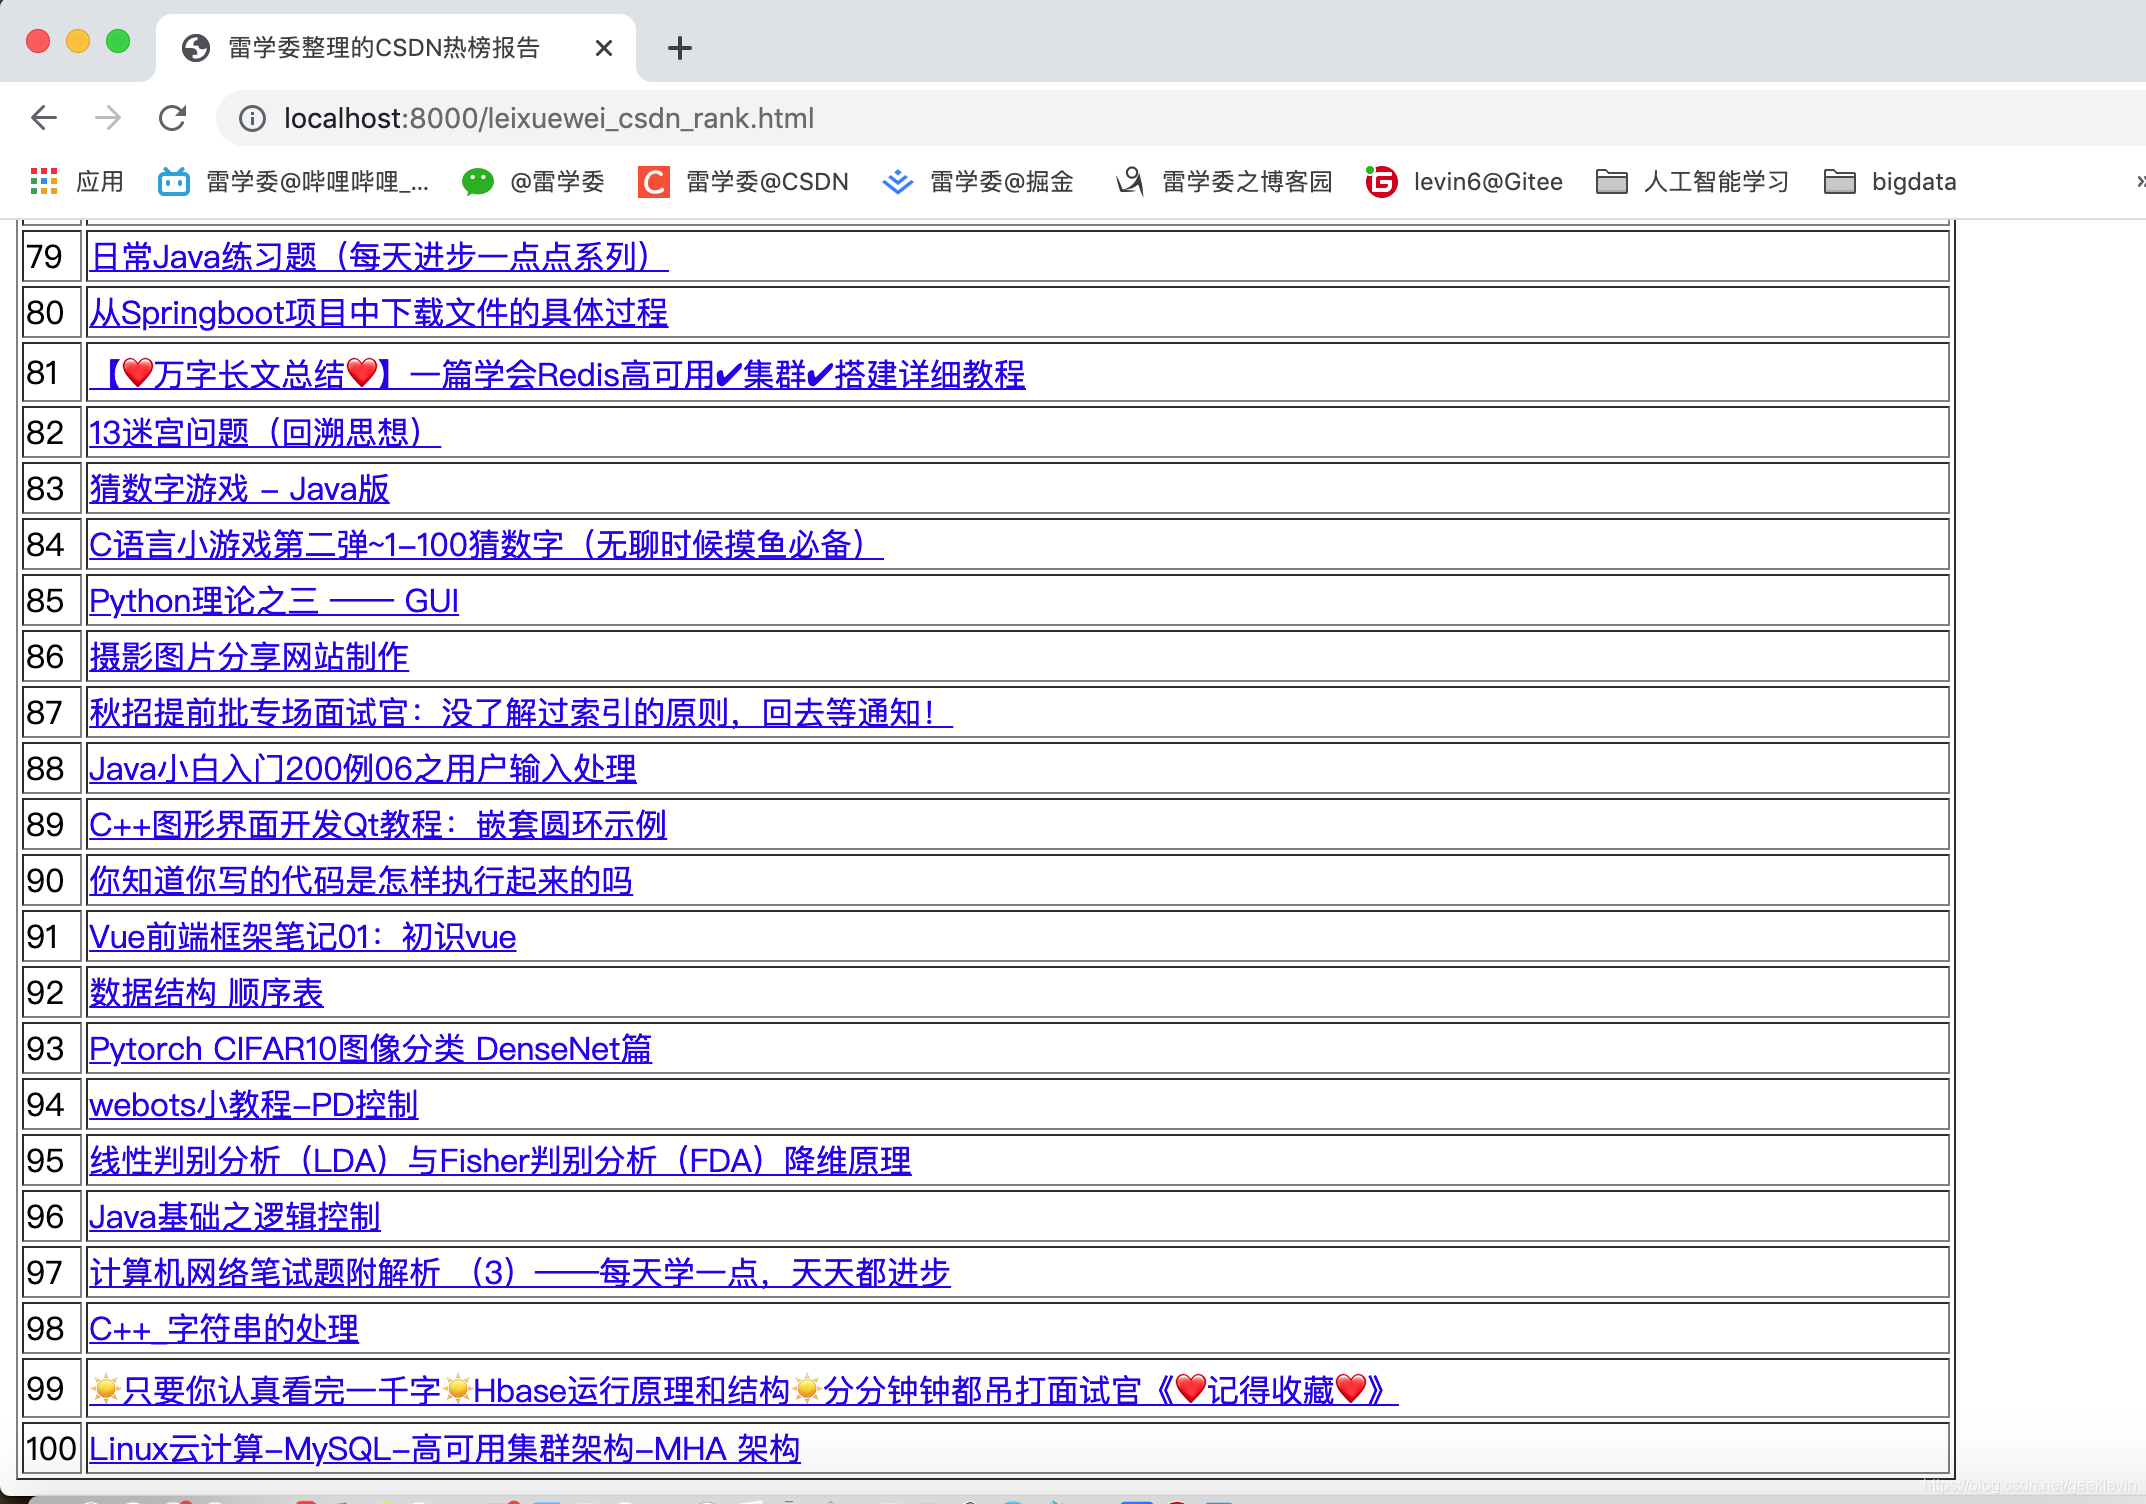Open the 雷学委@哔哩哔哩 bookmark
Image resolution: width=2146 pixels, height=1504 pixels.
(x=295, y=181)
